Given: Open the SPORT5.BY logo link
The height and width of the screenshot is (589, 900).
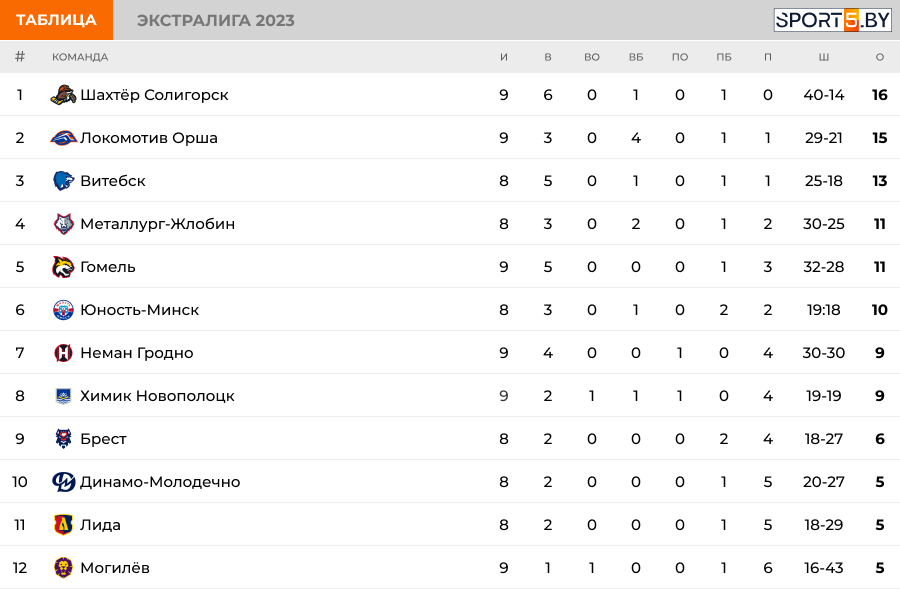Looking at the screenshot, I should pos(832,20).
